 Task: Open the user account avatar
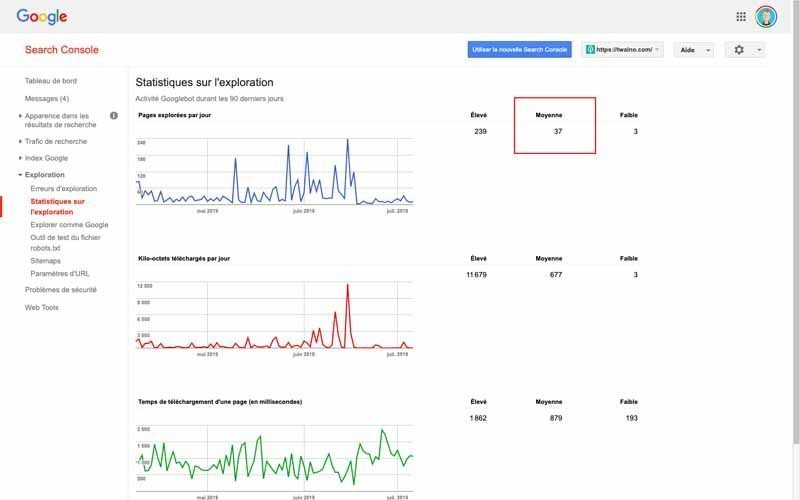coord(766,17)
